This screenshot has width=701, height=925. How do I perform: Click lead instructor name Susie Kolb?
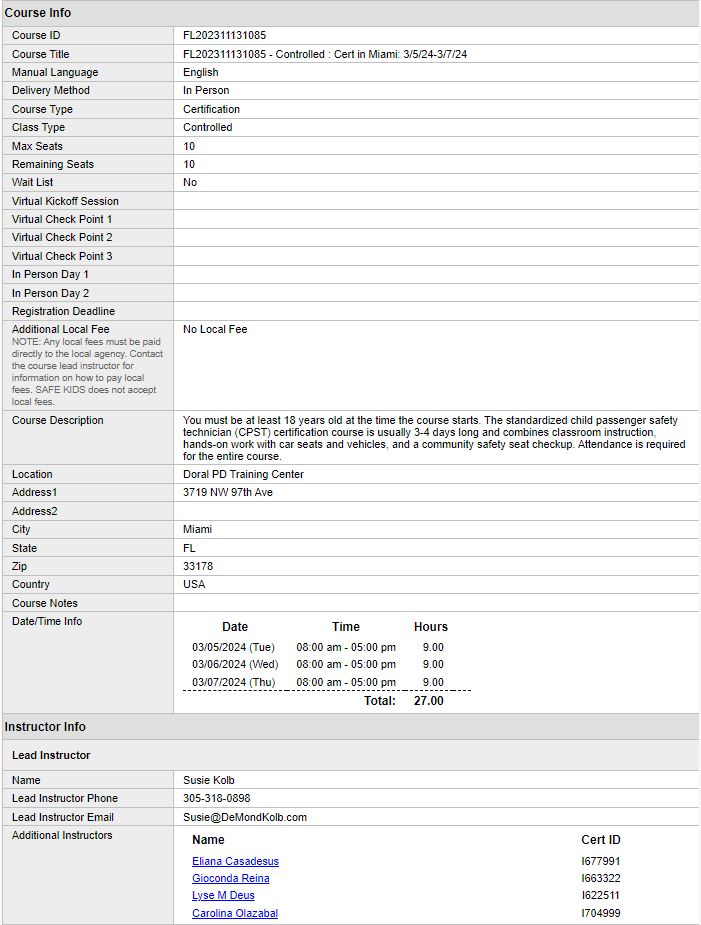coord(208,780)
